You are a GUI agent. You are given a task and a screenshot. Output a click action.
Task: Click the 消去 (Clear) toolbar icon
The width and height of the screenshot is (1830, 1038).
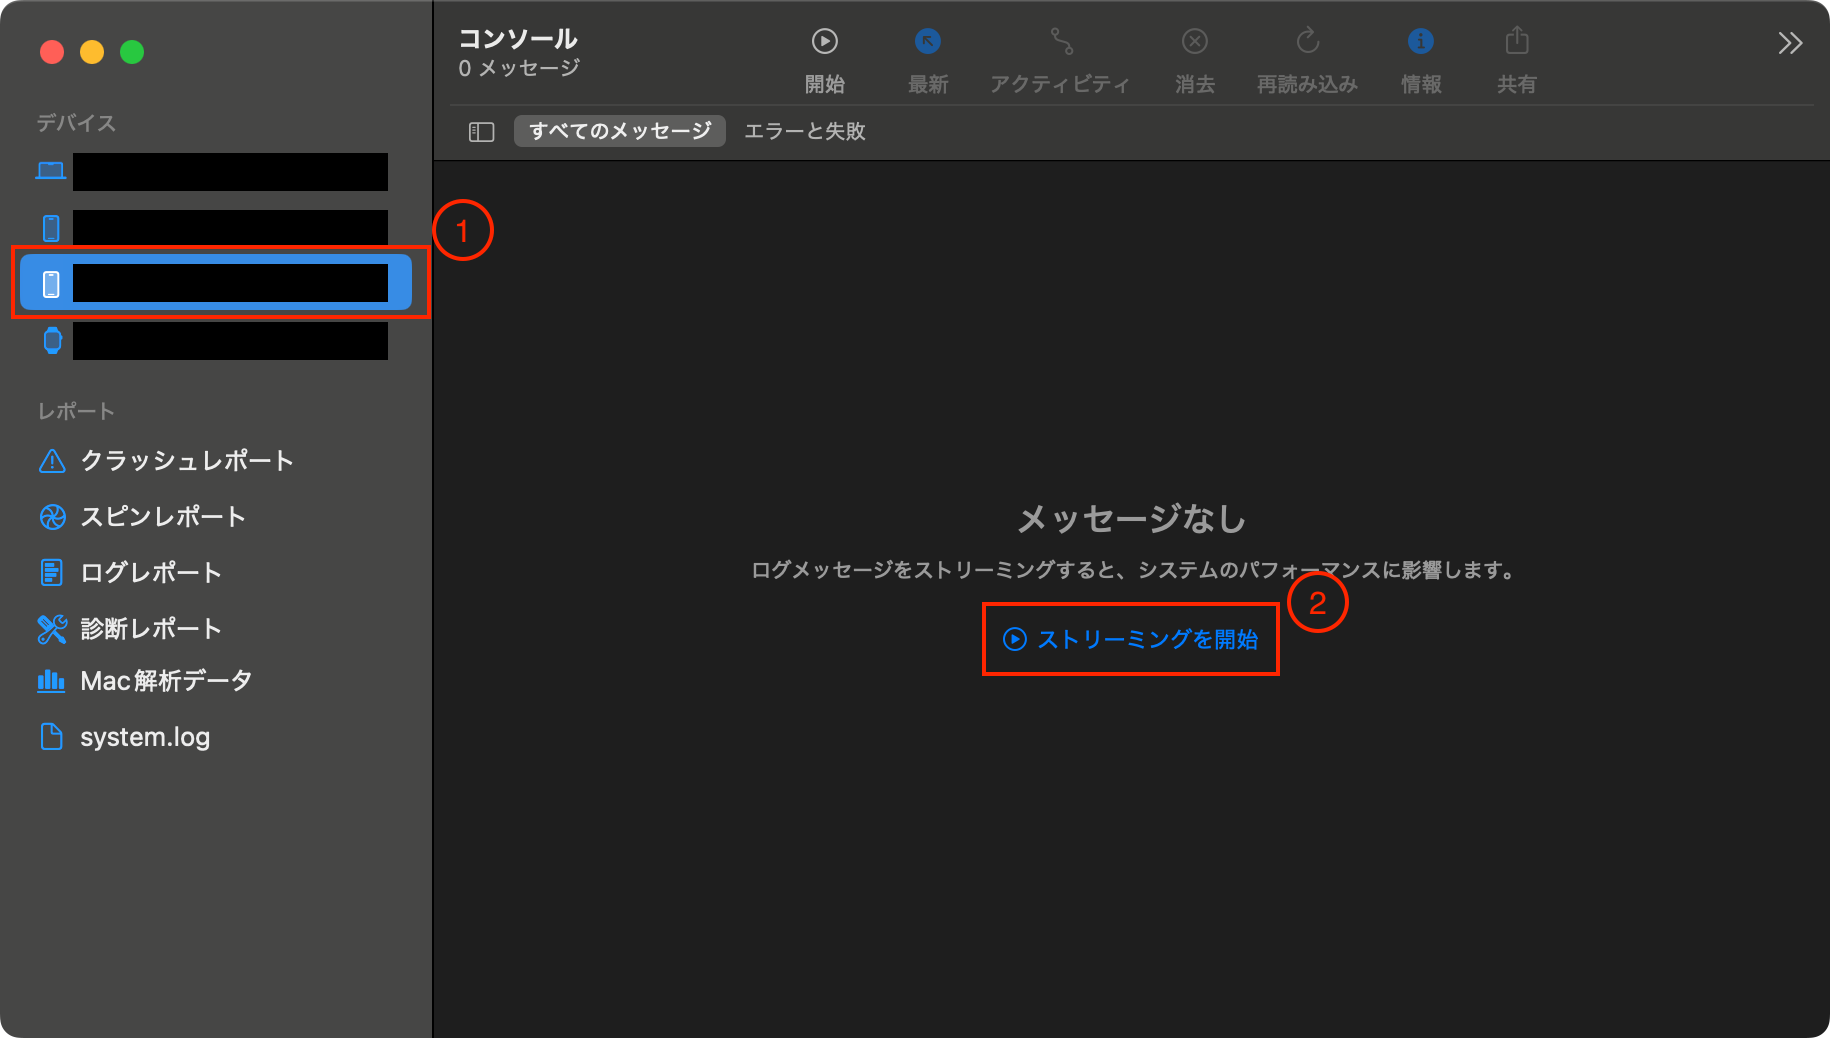coord(1194,42)
